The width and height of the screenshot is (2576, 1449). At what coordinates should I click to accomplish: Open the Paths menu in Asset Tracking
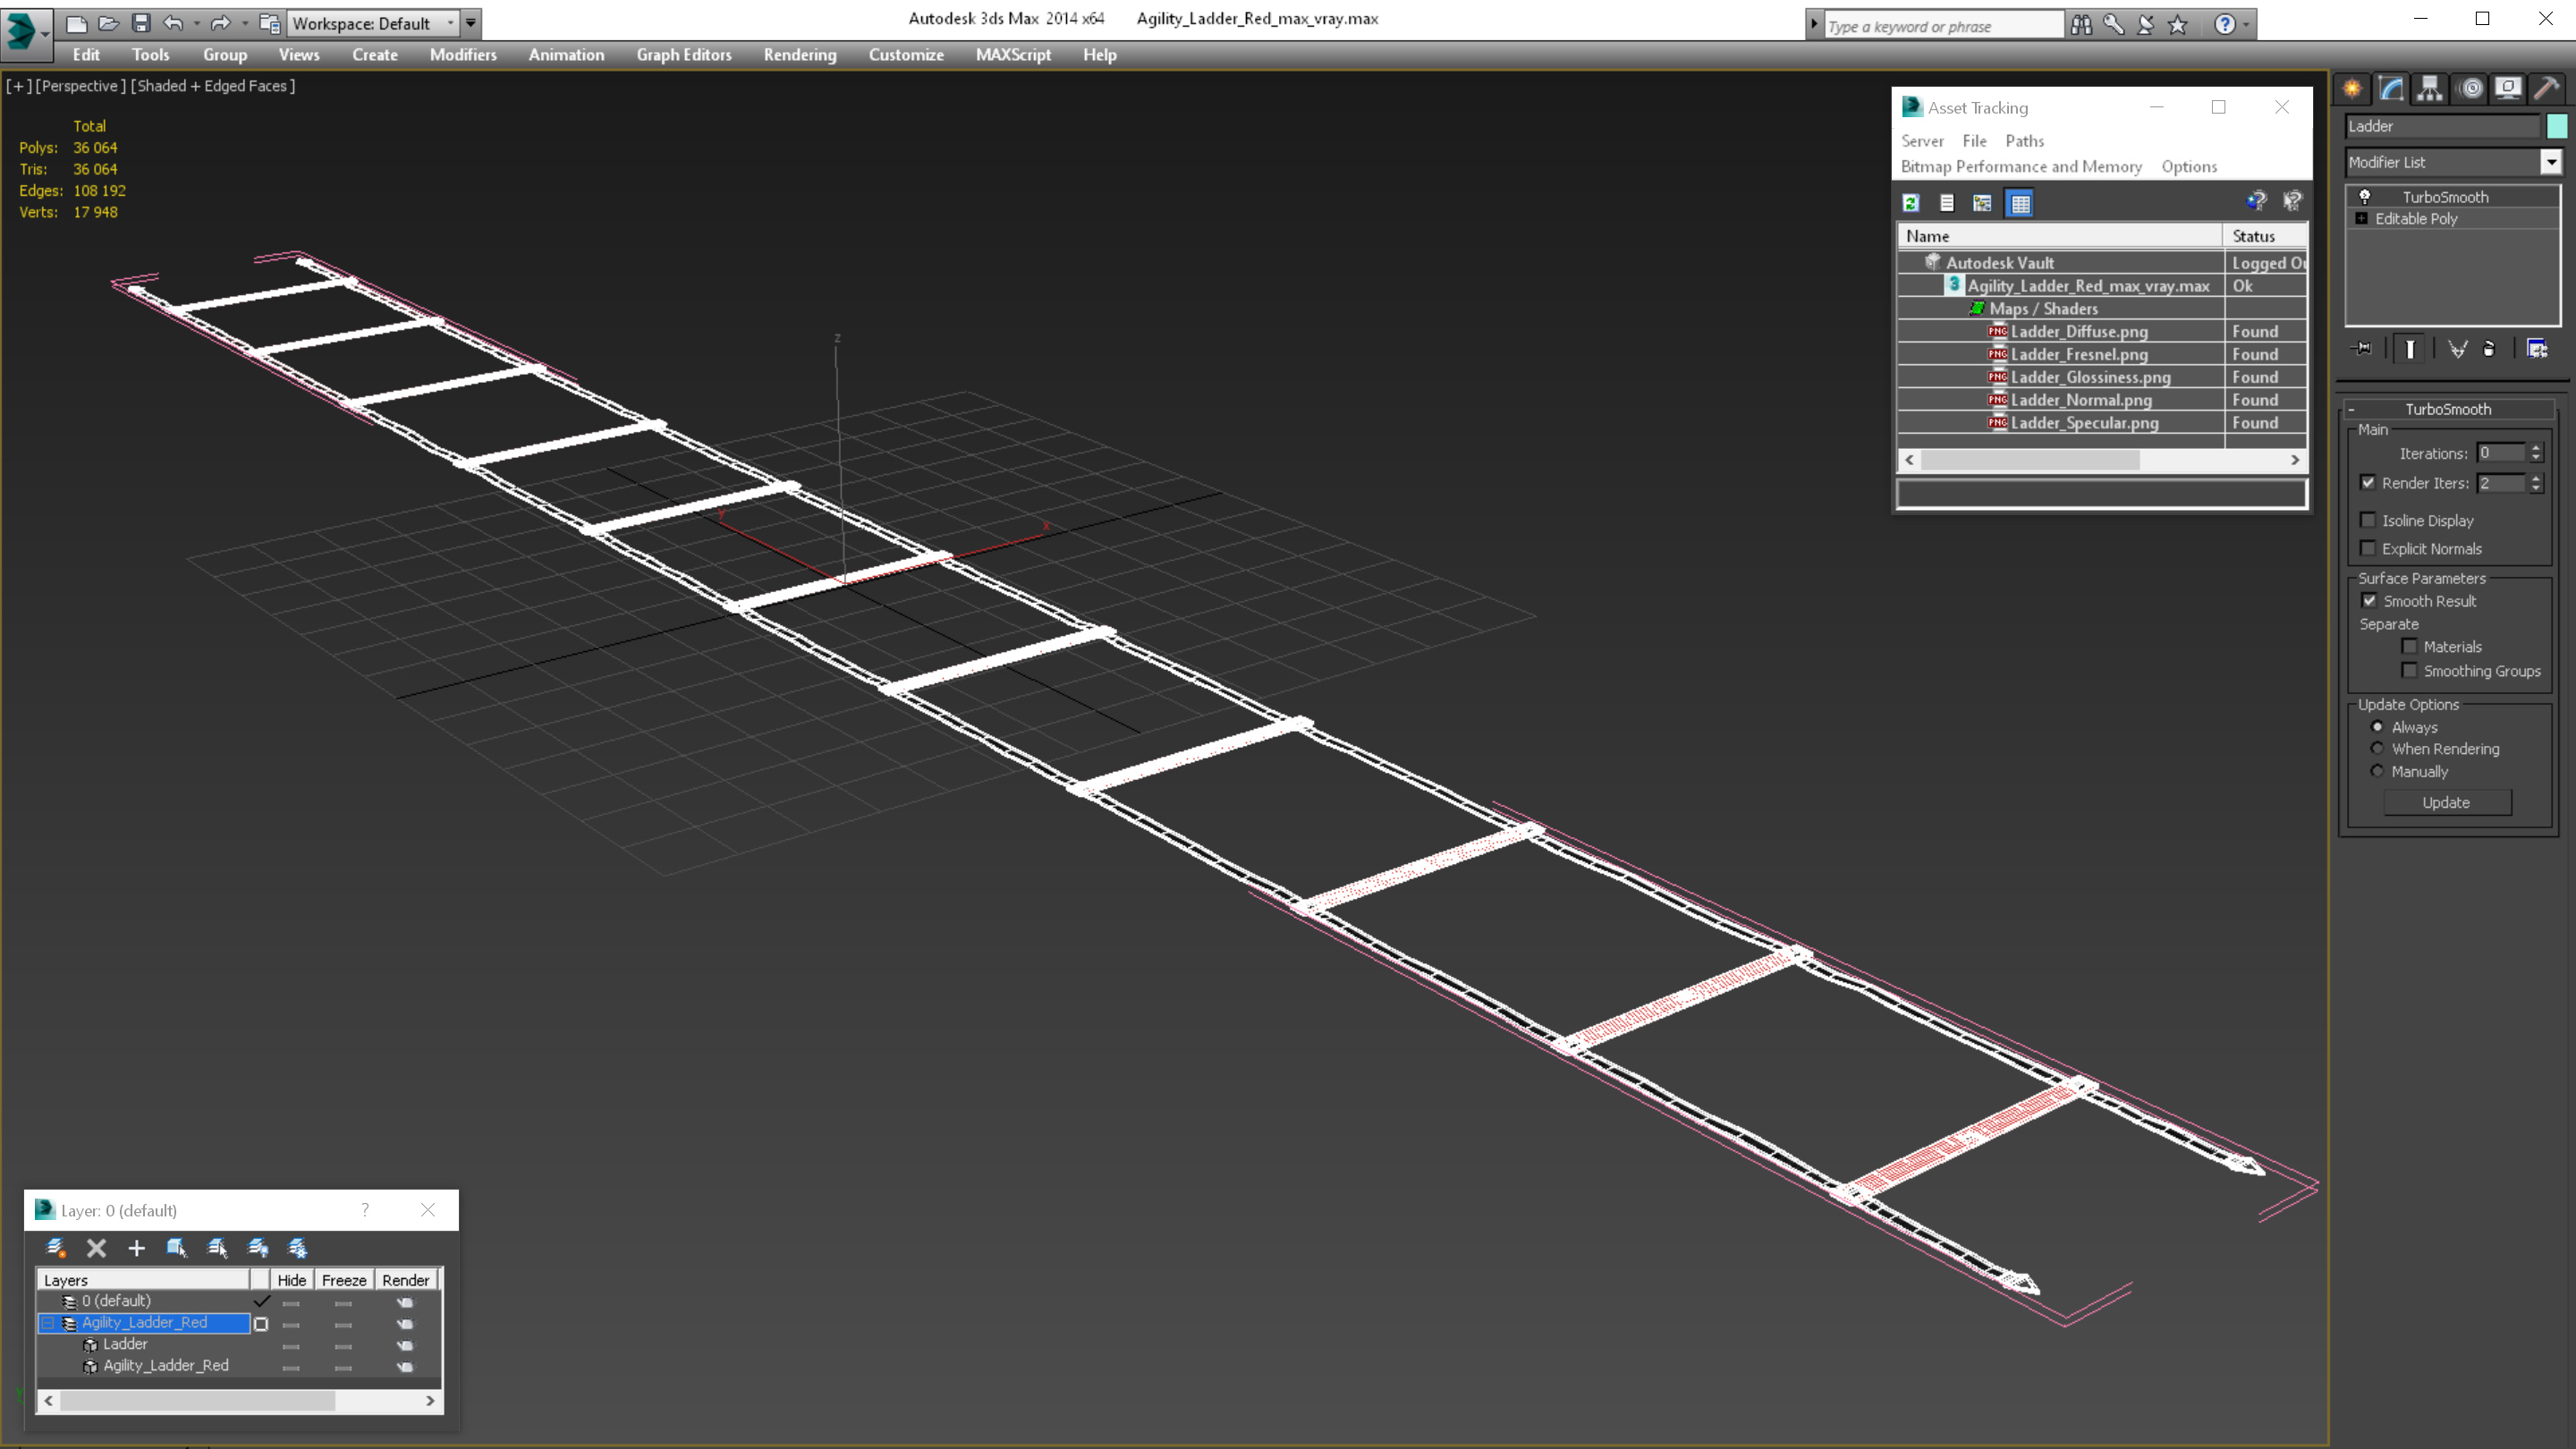click(2024, 141)
